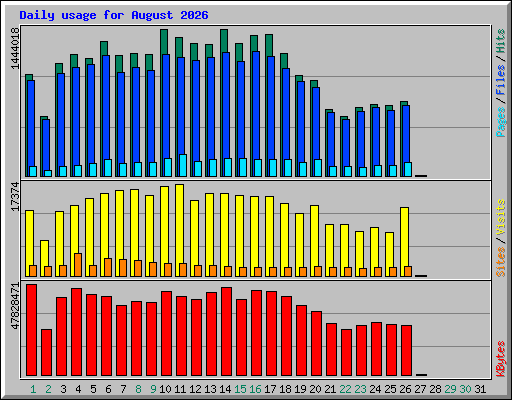Select day 3 on the date axis
Image resolution: width=512 pixels, height=400 pixels.
coord(63,389)
